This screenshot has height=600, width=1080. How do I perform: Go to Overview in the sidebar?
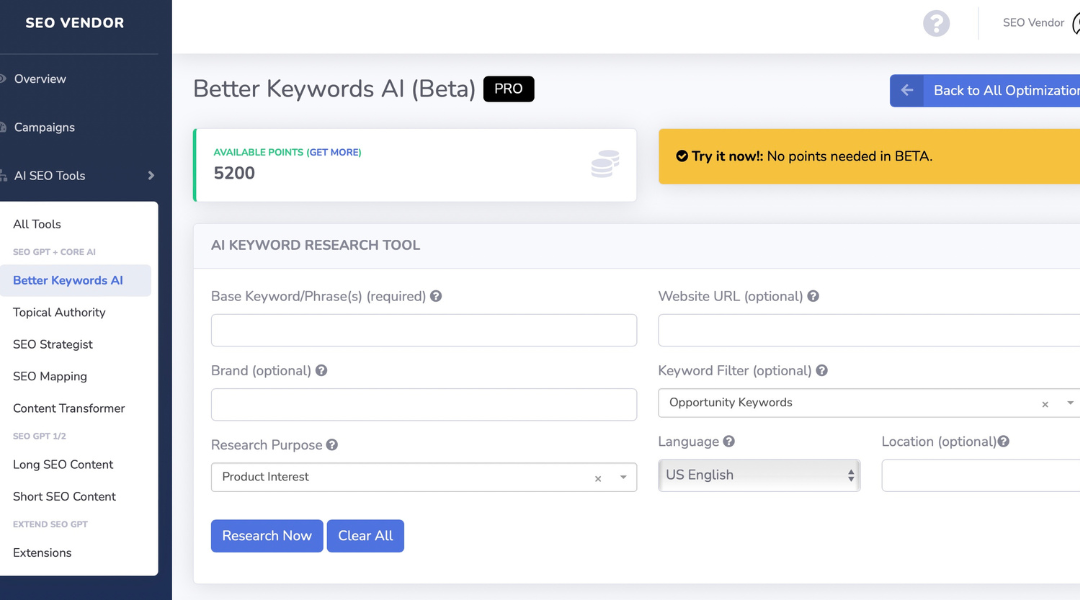[x=40, y=79]
